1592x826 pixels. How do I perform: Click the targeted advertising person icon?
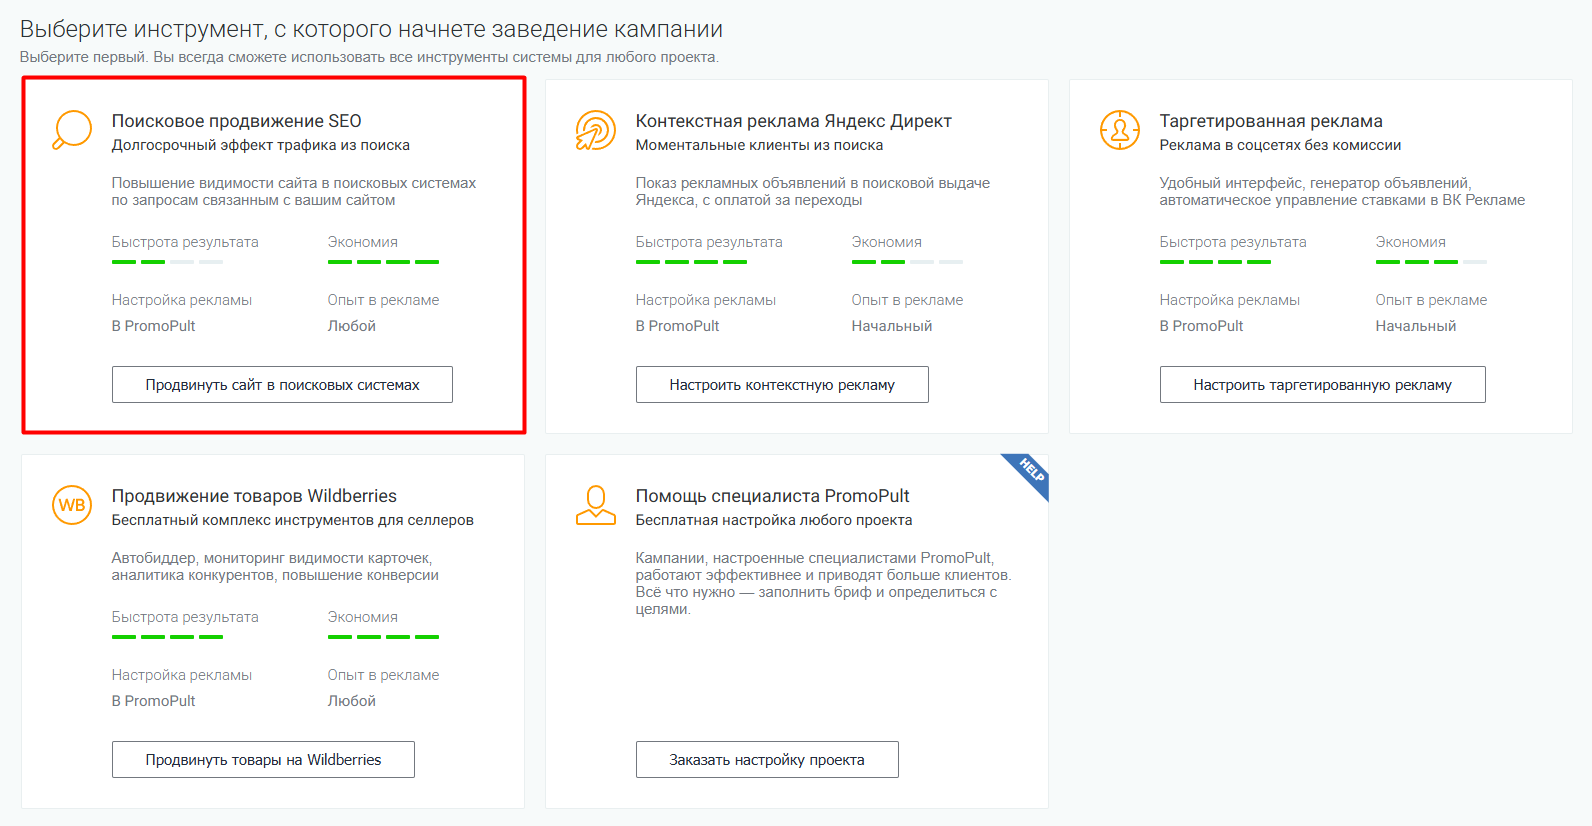(1120, 130)
